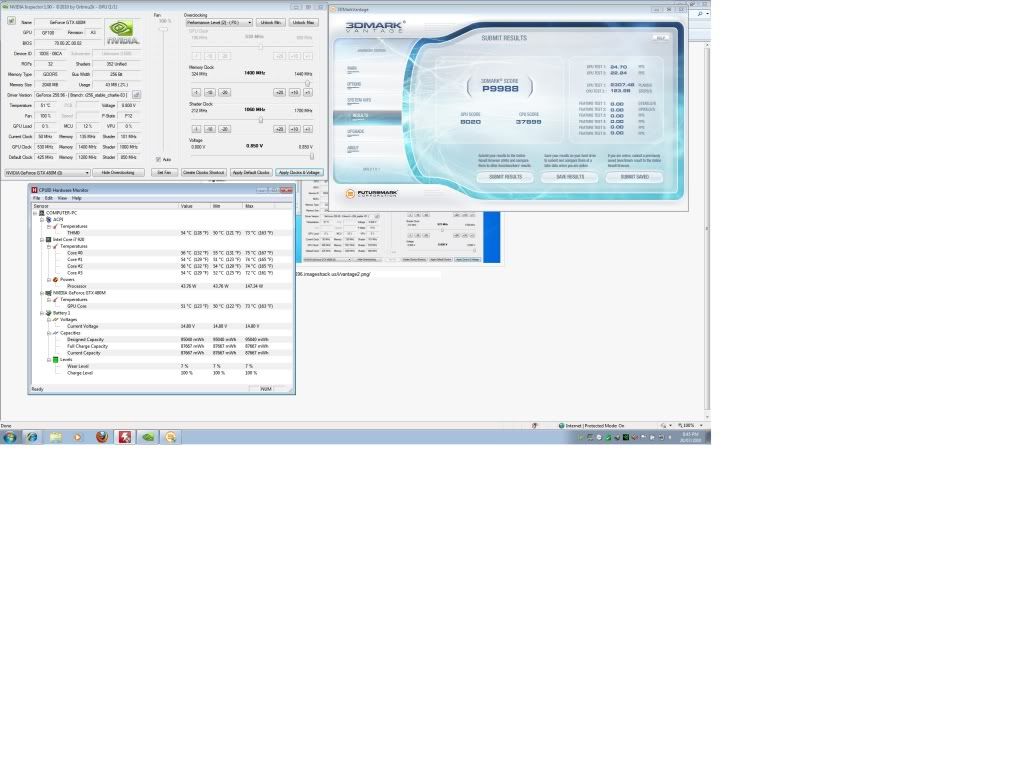Collapse the Powers tree node
The image size is (1024, 768).
tap(49, 280)
